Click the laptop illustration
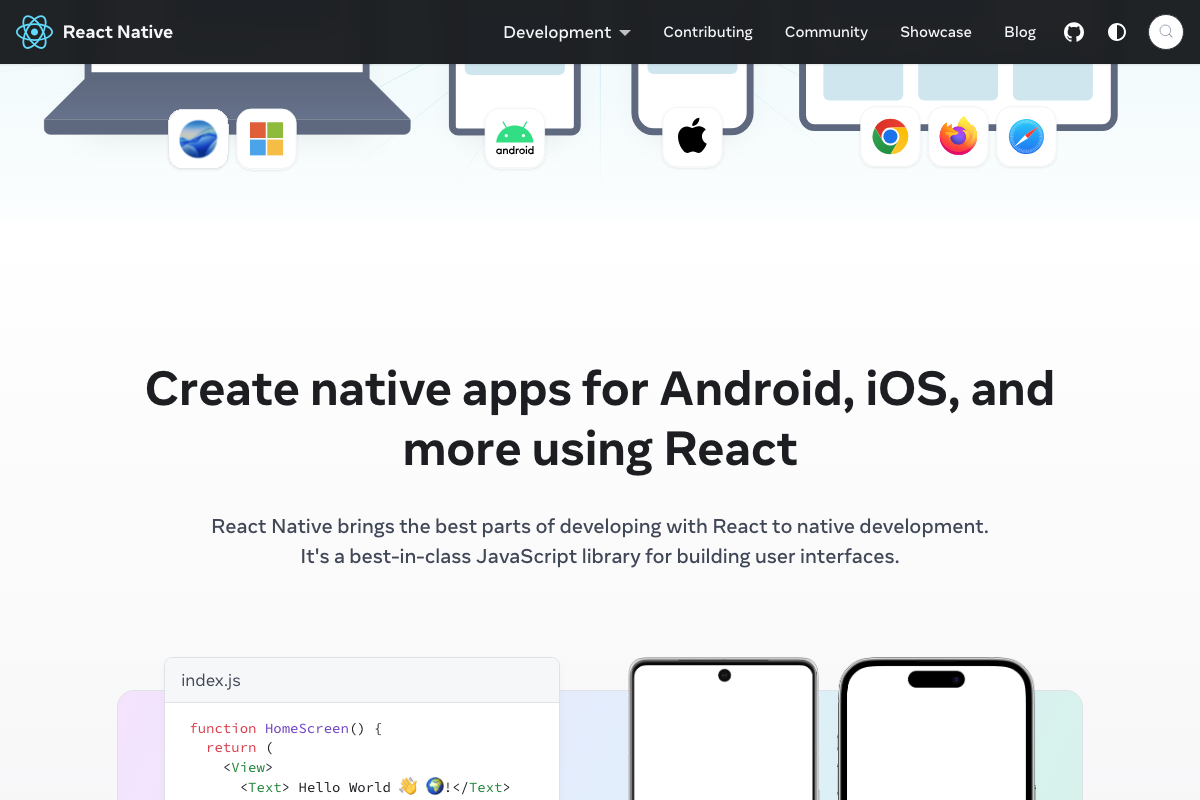Viewport: 1200px width, 800px height. [x=227, y=100]
